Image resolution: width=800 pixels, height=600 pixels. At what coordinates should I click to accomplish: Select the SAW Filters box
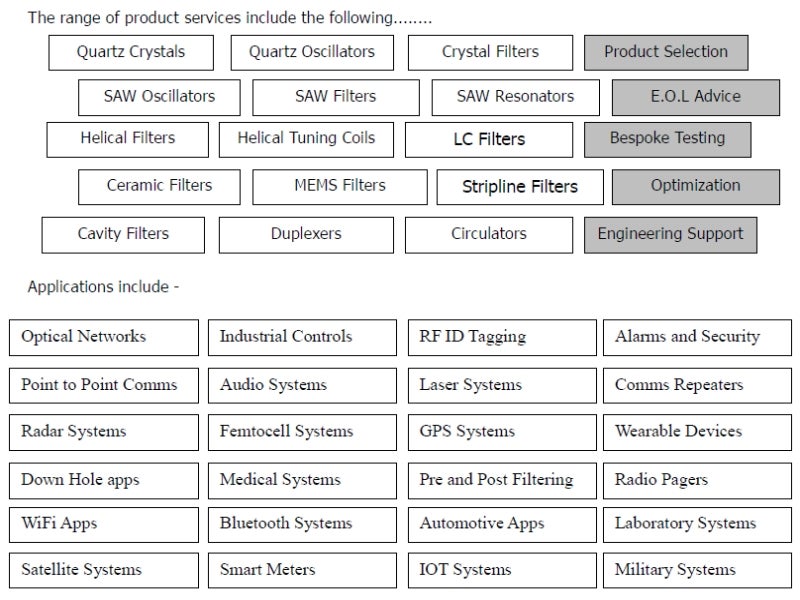click(336, 97)
